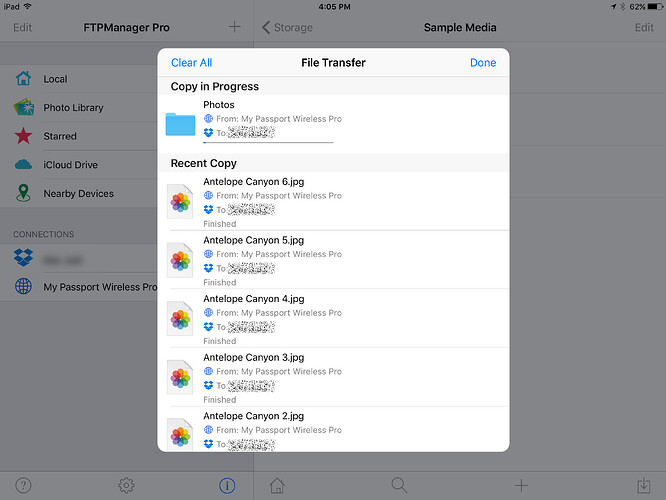
Task: Click the iCloud Drive label
Action: 71,165
